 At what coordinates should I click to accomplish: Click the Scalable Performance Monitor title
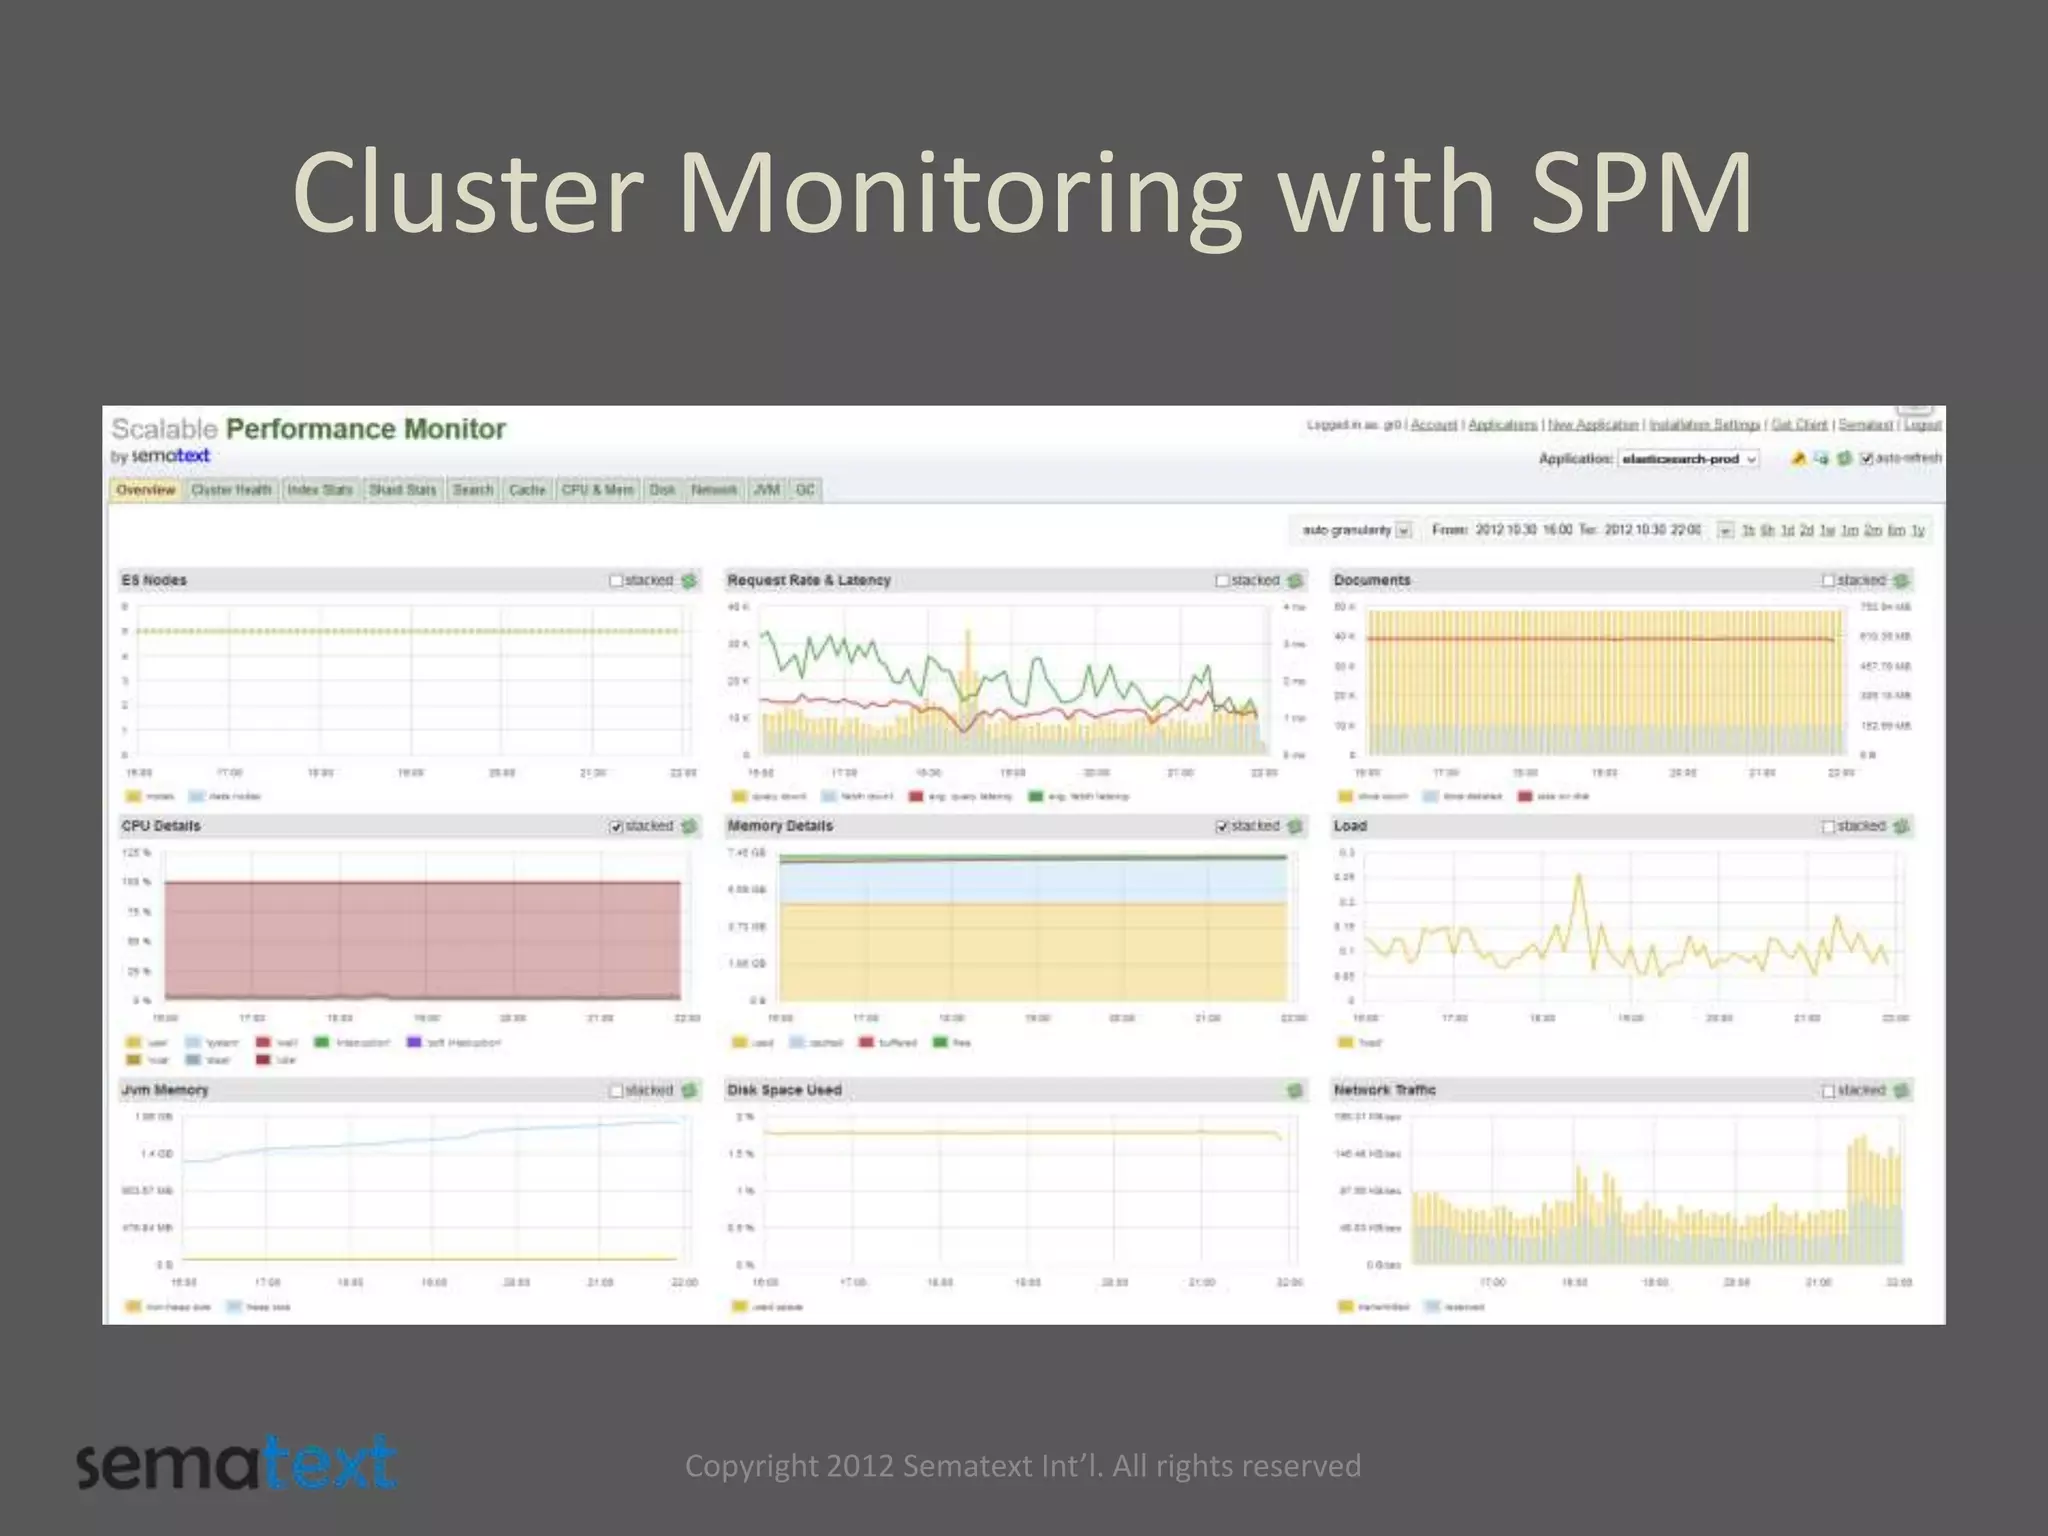pyautogui.click(x=308, y=429)
